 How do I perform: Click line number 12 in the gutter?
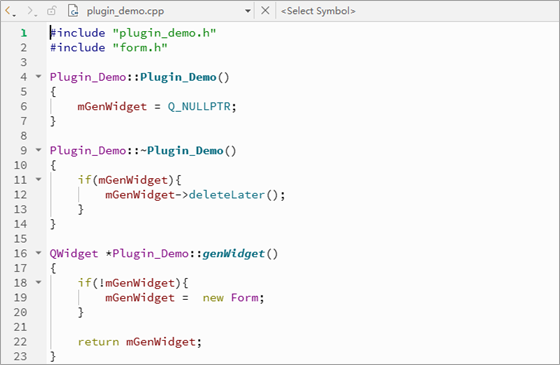tap(20, 195)
